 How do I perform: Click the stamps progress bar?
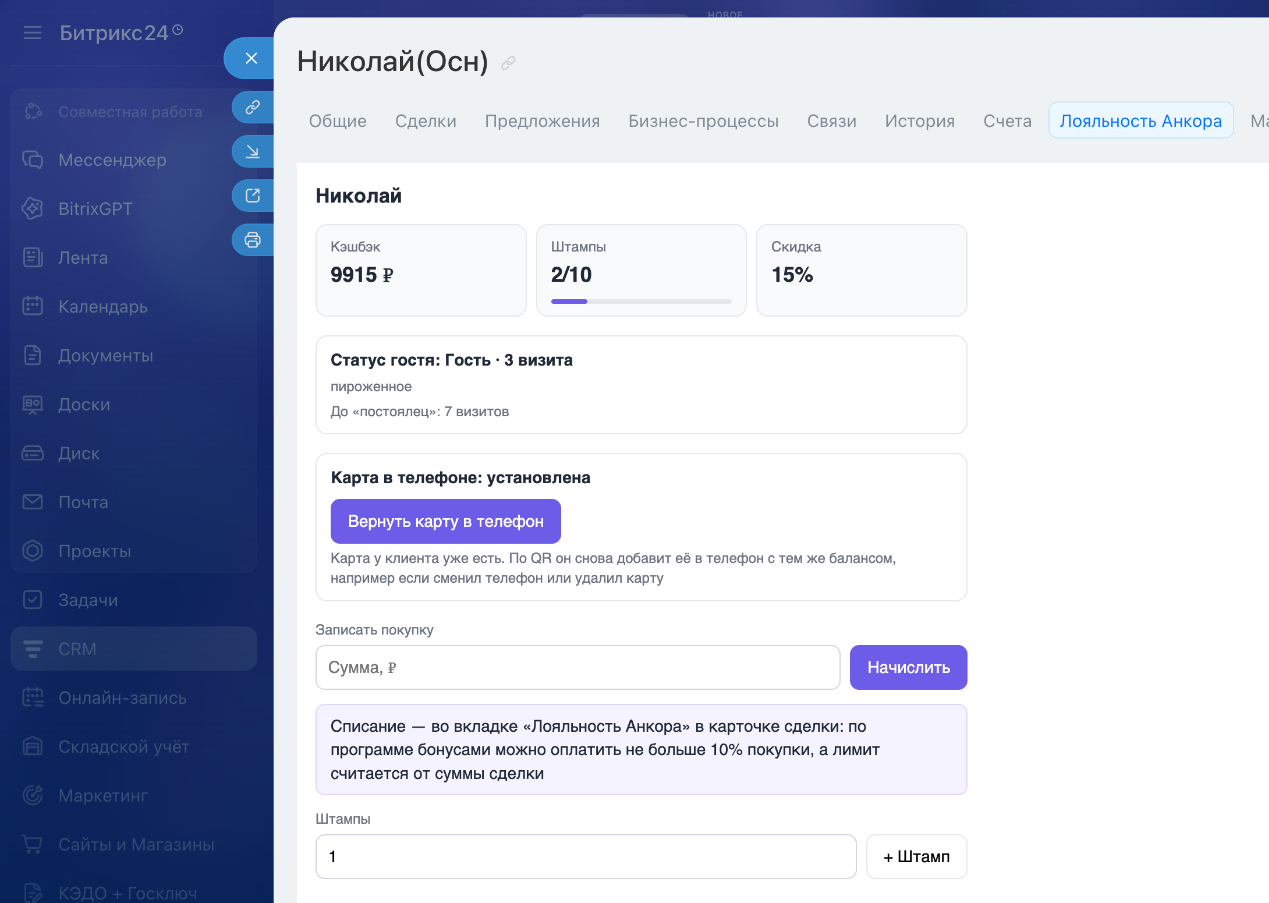[x=641, y=301]
